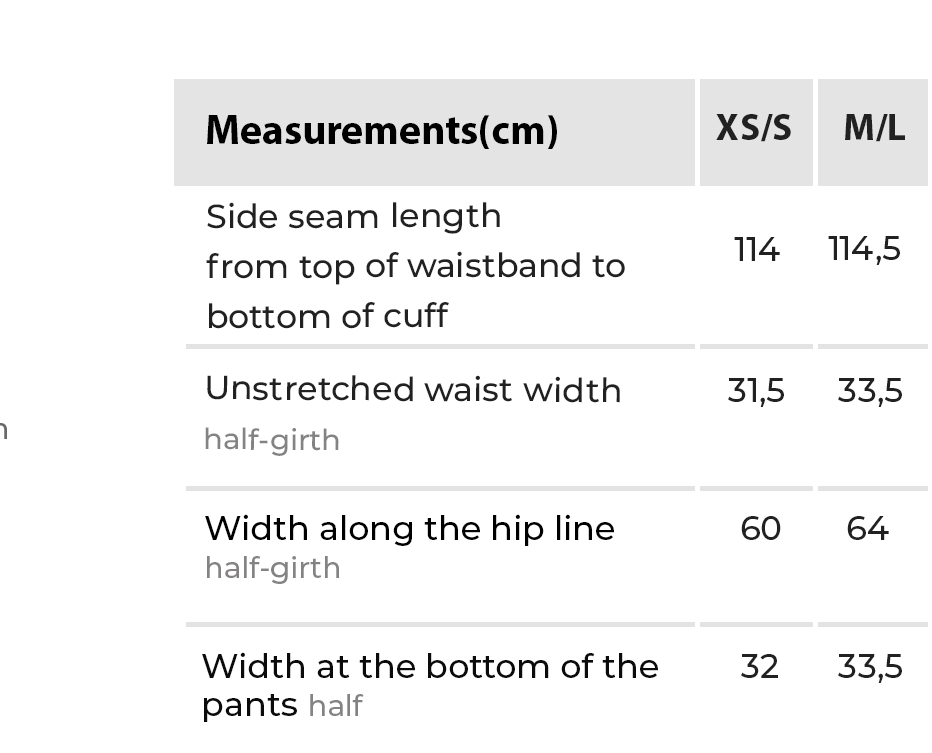Click Width at the bottom of the pants label
The image size is (932, 753).
tap(429, 666)
